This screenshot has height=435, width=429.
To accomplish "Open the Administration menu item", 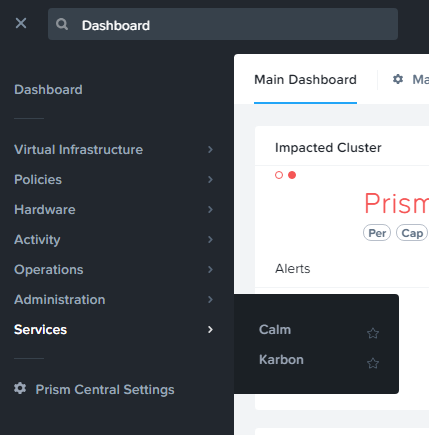I will (60, 300).
